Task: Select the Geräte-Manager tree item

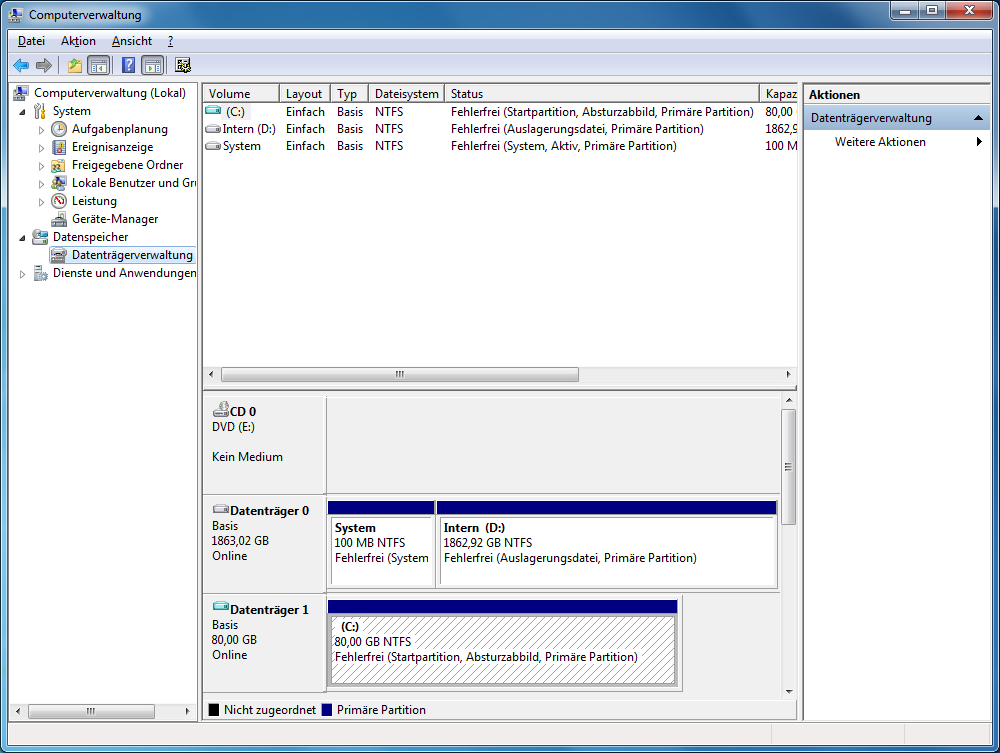Action: click(x=115, y=219)
